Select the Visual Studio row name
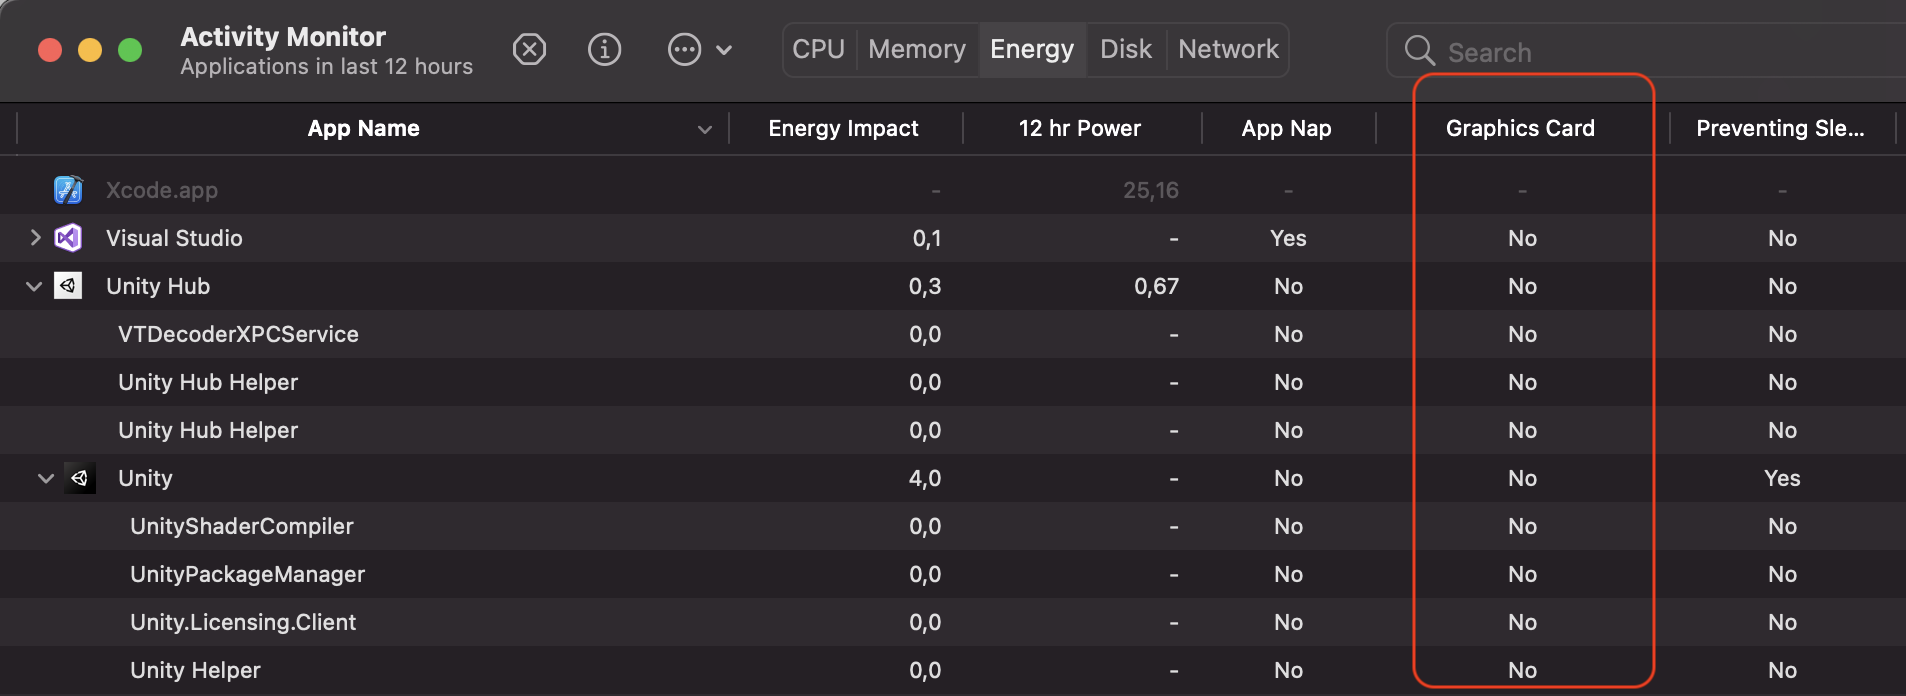This screenshot has width=1906, height=696. coord(174,238)
